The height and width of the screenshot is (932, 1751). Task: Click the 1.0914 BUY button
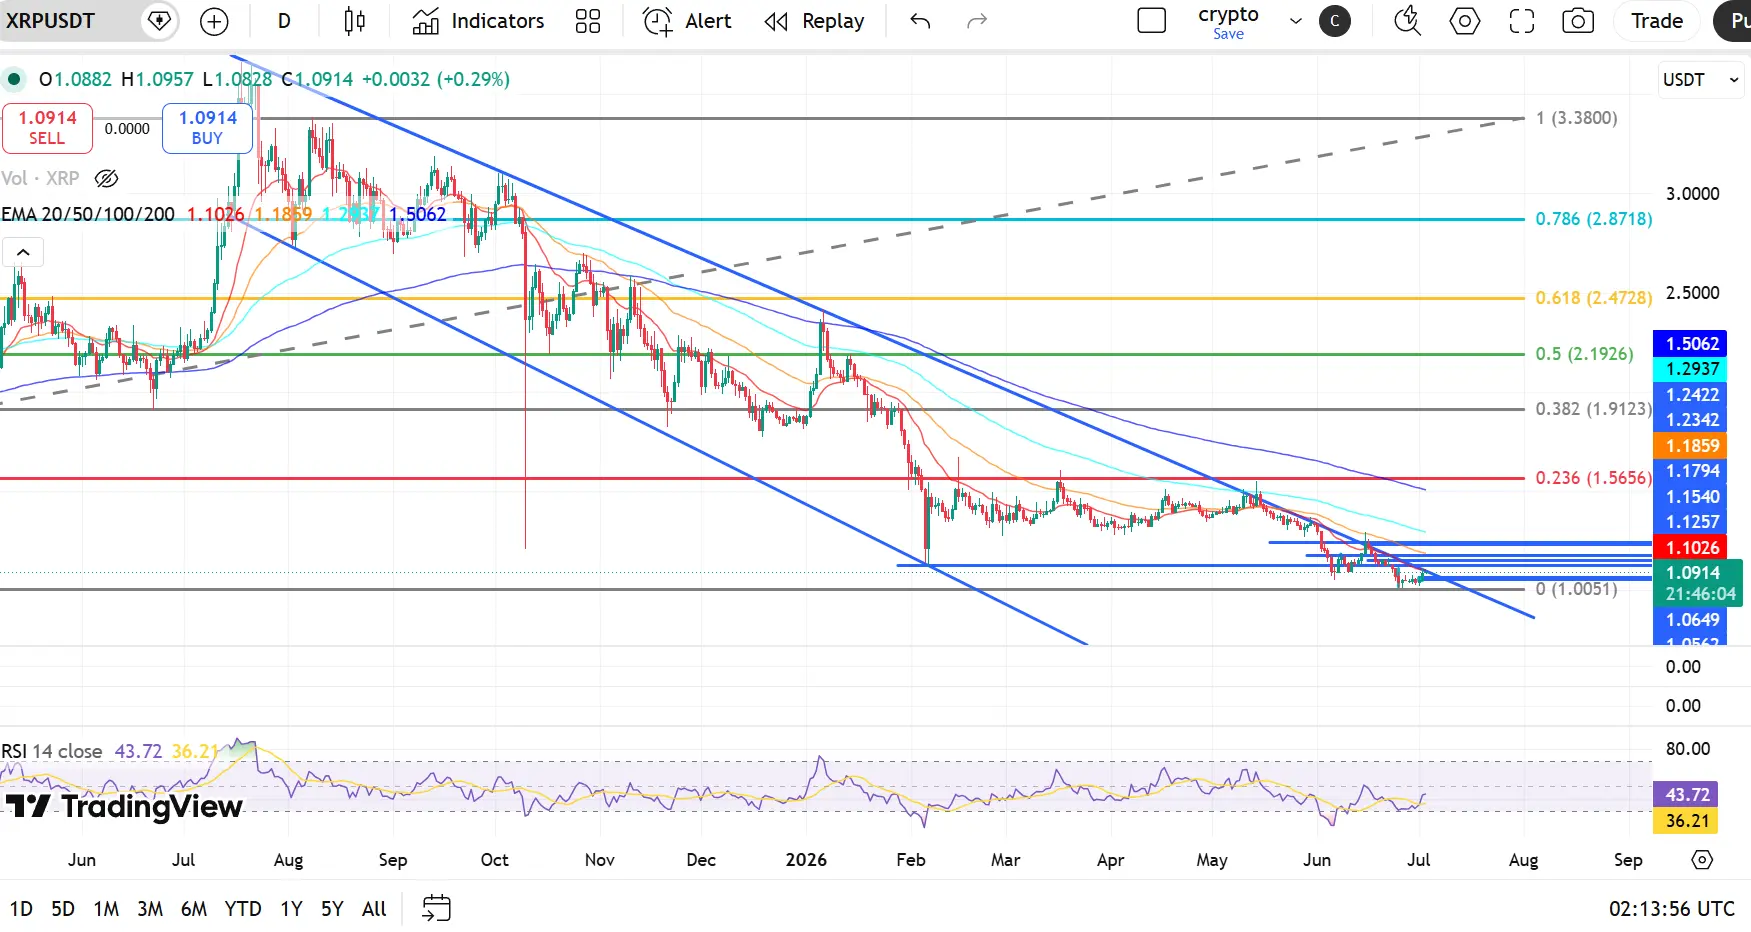tap(207, 128)
